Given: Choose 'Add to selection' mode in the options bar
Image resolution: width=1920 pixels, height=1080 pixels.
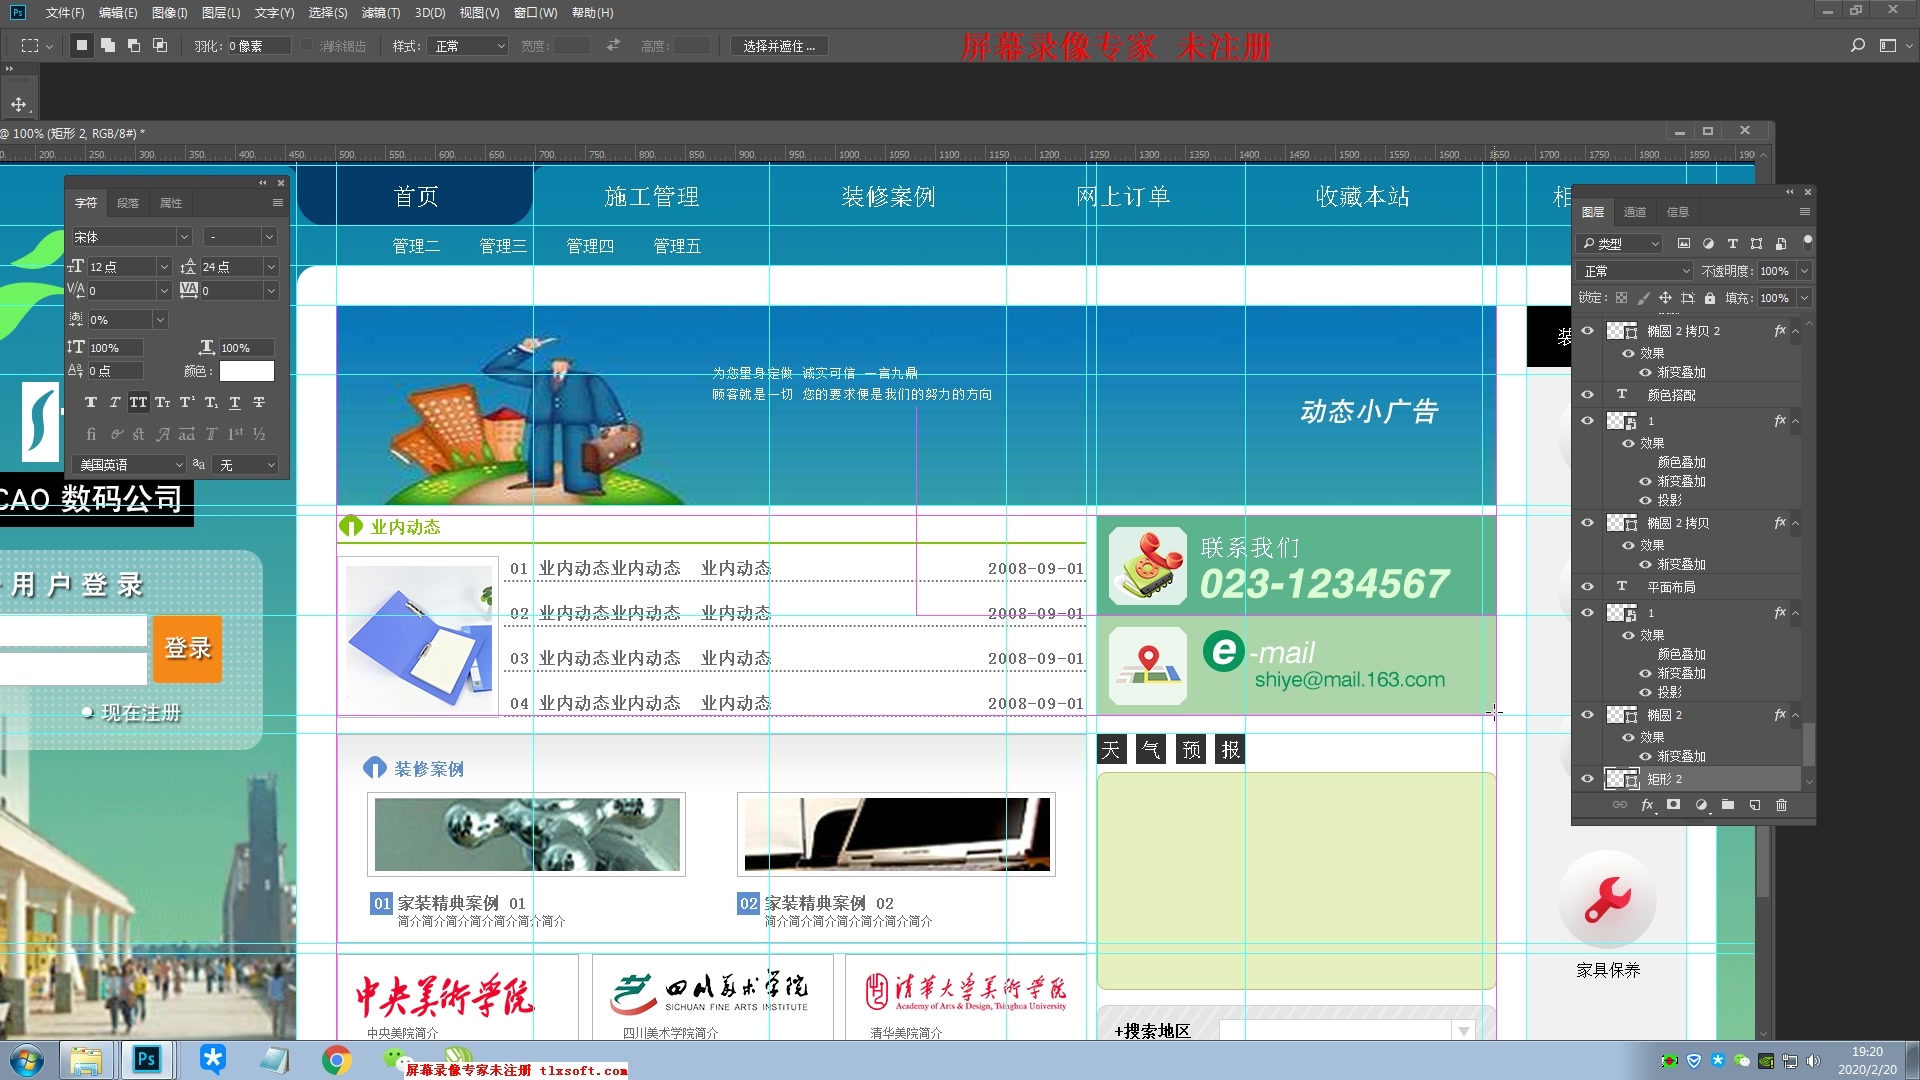Looking at the screenshot, I should [108, 45].
